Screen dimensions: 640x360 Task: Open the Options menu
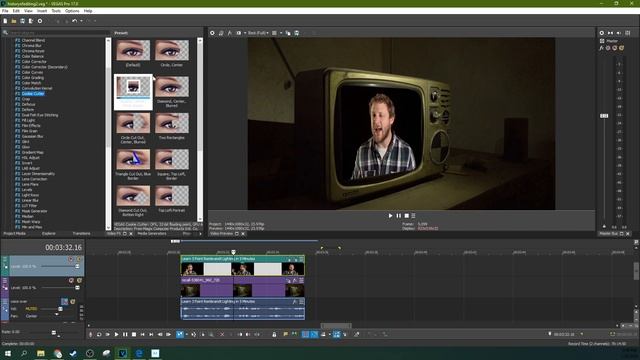[72, 11]
